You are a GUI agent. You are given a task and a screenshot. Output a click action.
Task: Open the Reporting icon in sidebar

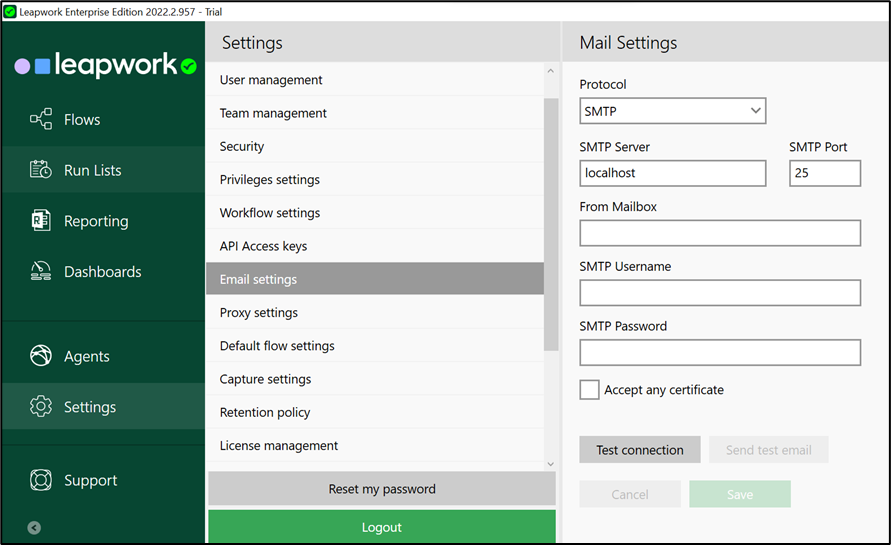41,221
